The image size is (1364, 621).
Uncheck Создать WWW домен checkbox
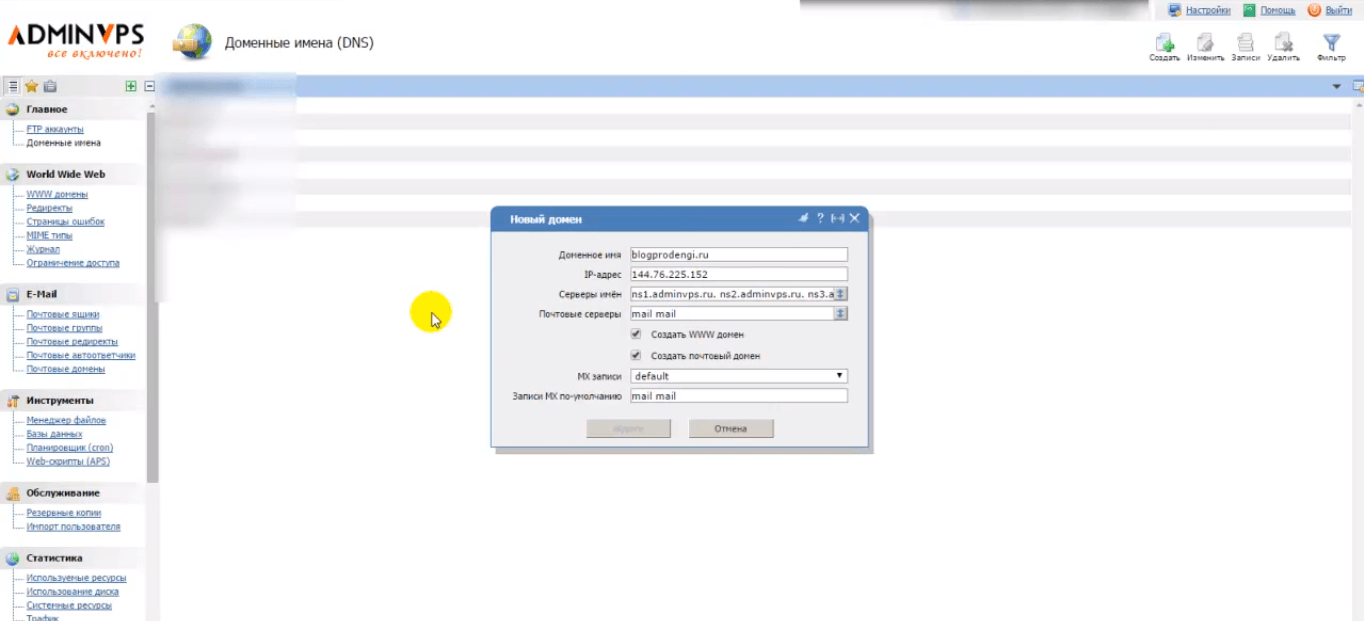(x=636, y=334)
